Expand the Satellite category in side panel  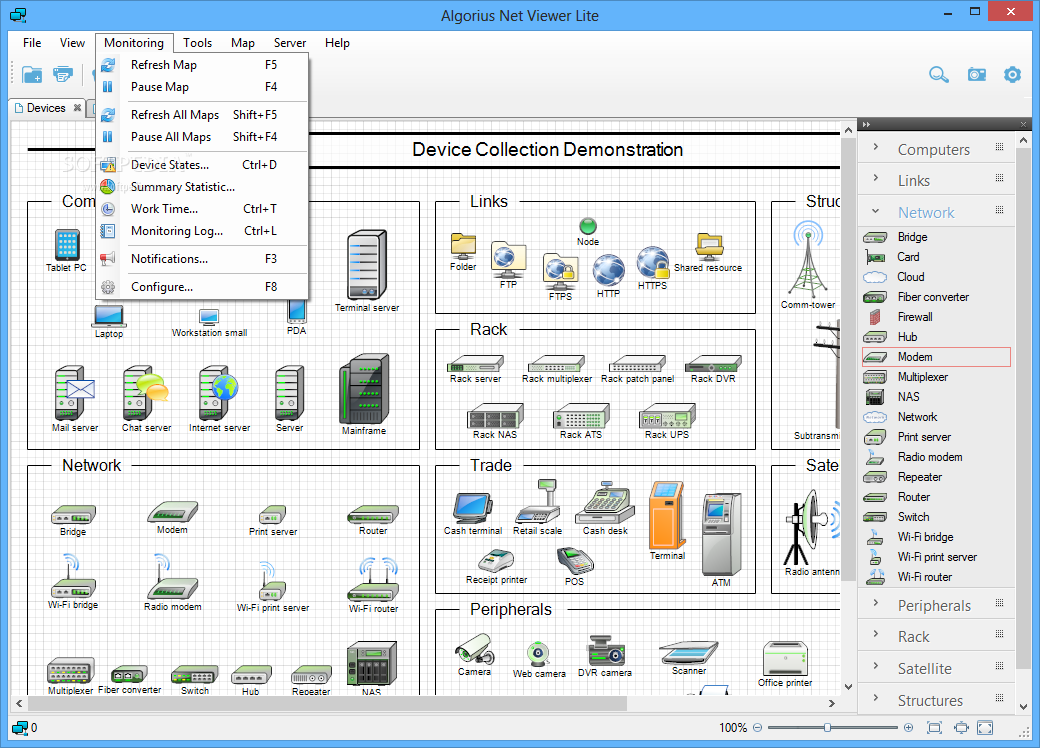[924, 668]
